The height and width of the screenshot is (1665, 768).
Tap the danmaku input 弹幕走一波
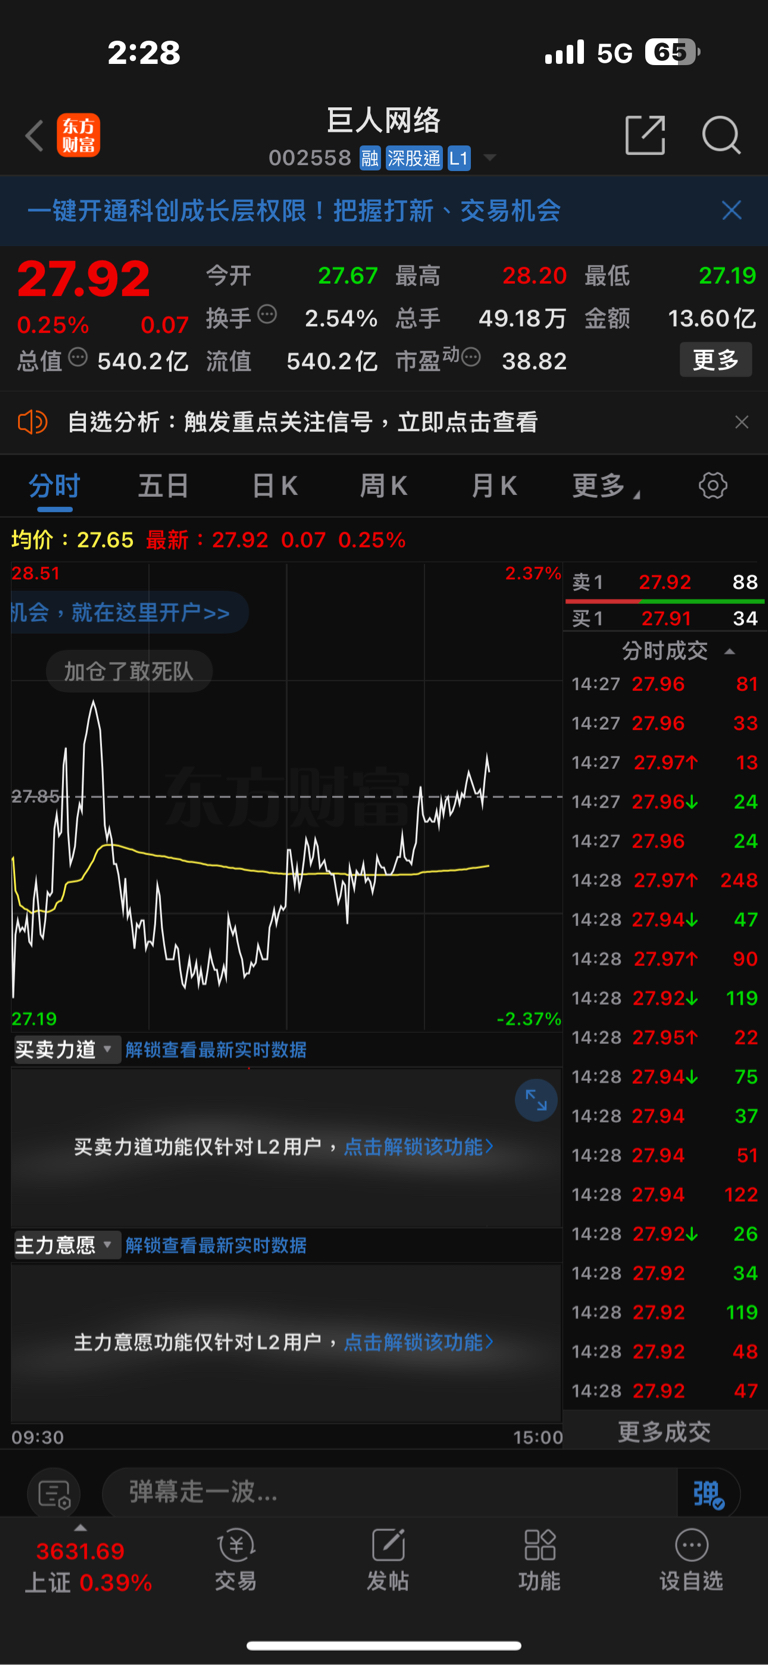[x=390, y=1493]
